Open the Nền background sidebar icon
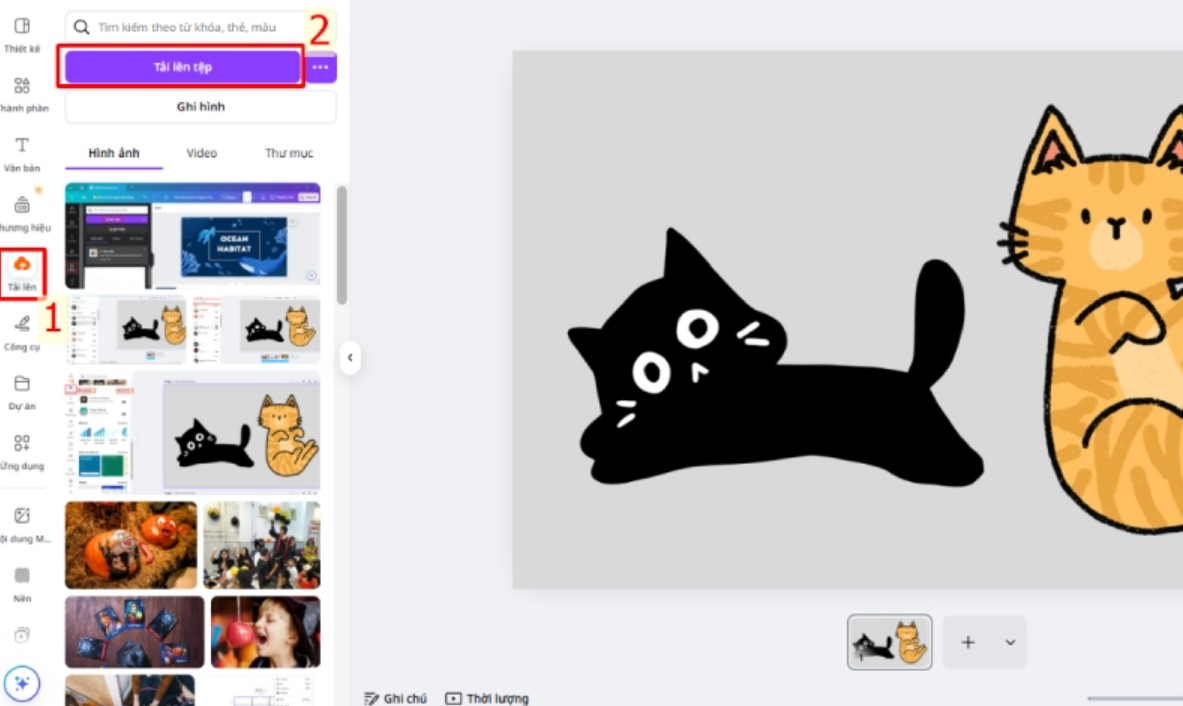This screenshot has height=706, width=1183. [21, 576]
